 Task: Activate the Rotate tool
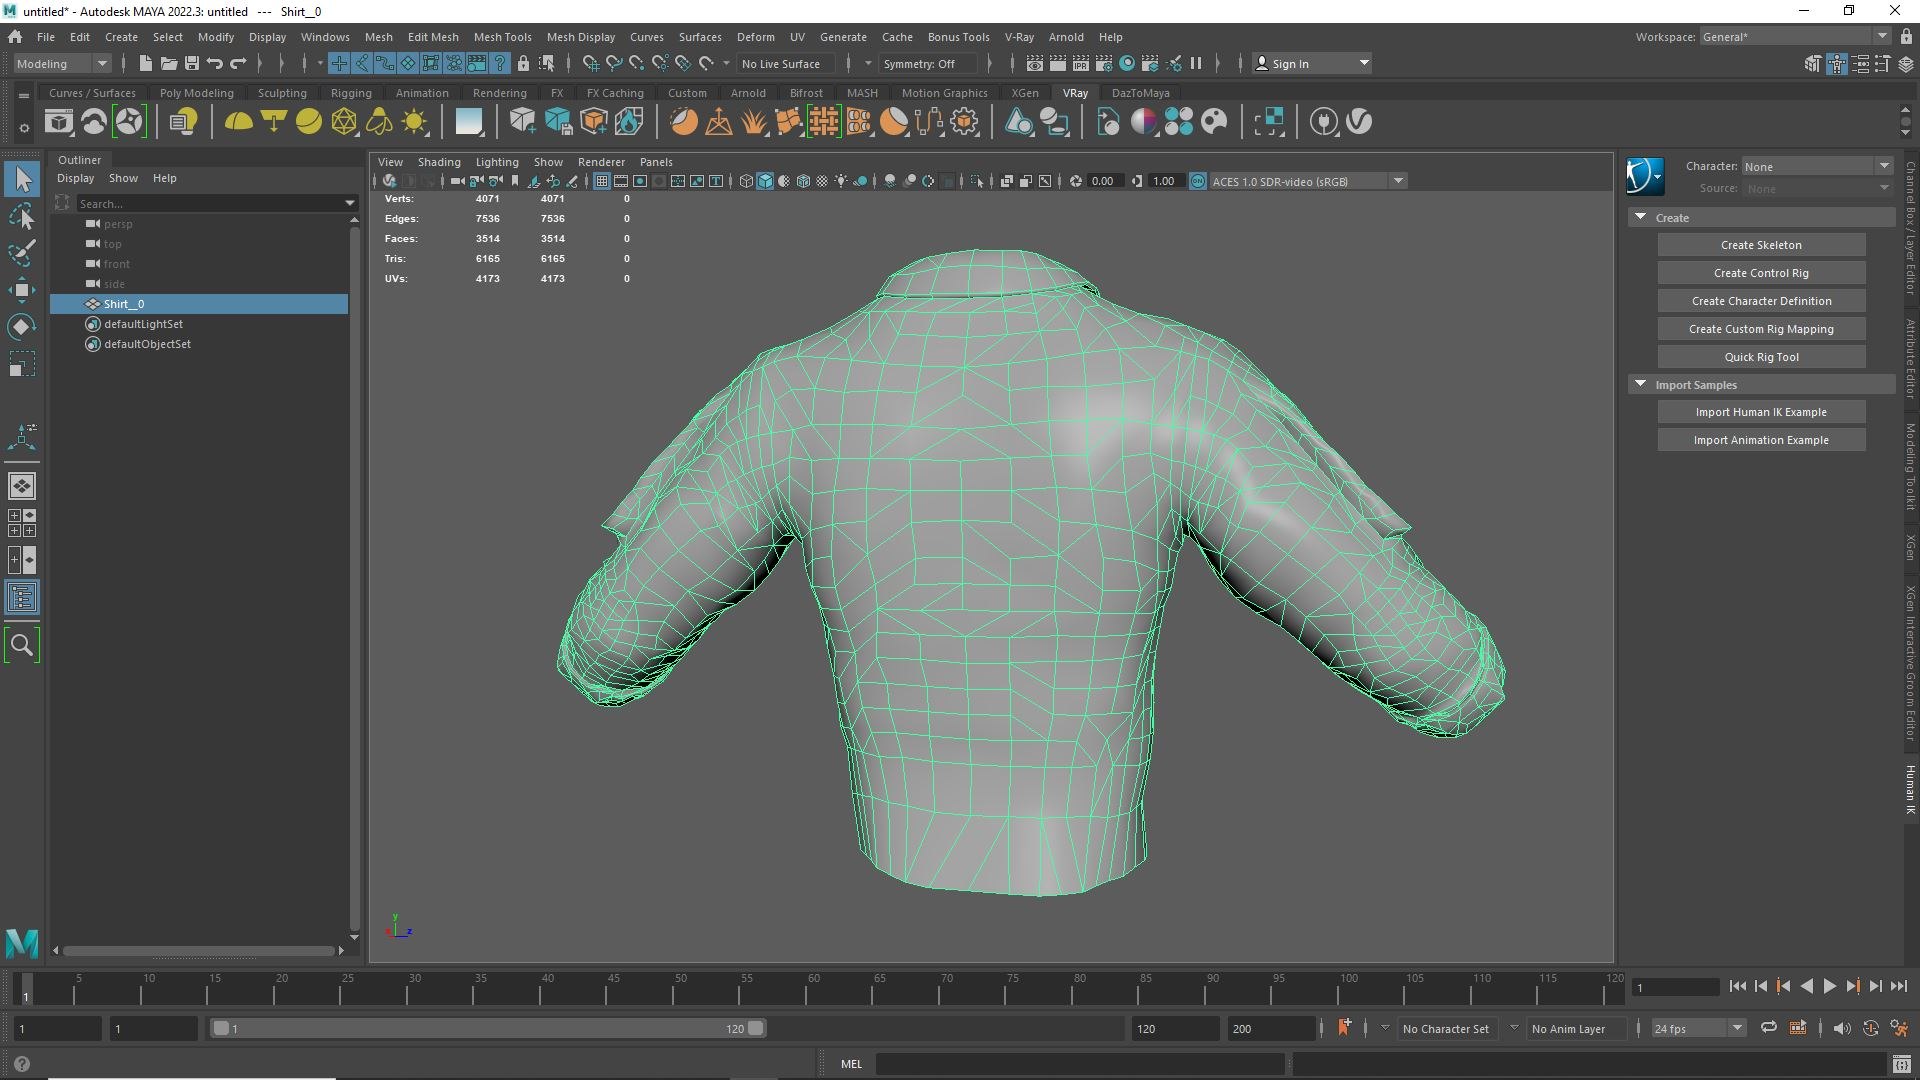(x=22, y=327)
